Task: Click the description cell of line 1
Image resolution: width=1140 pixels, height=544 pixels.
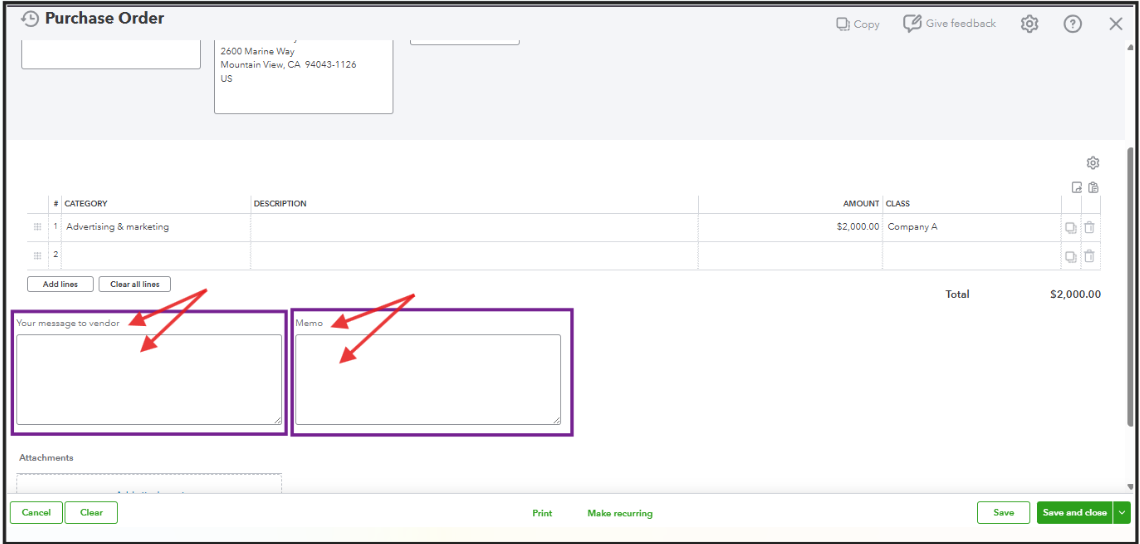Action: coord(475,227)
